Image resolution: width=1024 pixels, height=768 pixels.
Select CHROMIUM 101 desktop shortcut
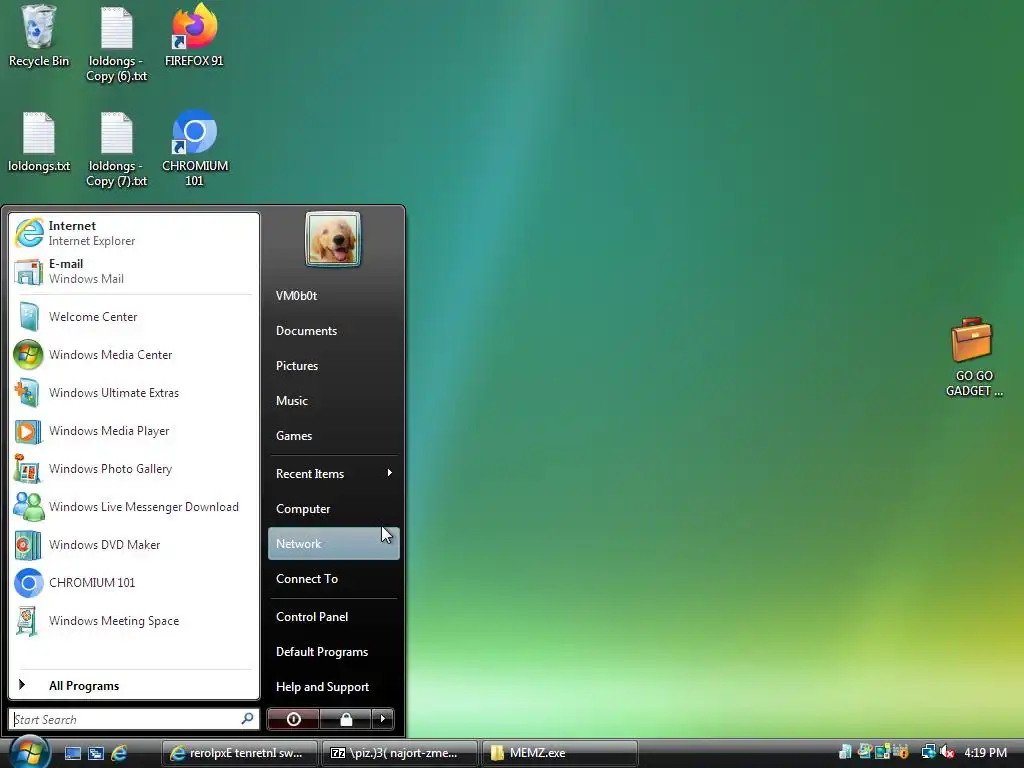pos(195,149)
